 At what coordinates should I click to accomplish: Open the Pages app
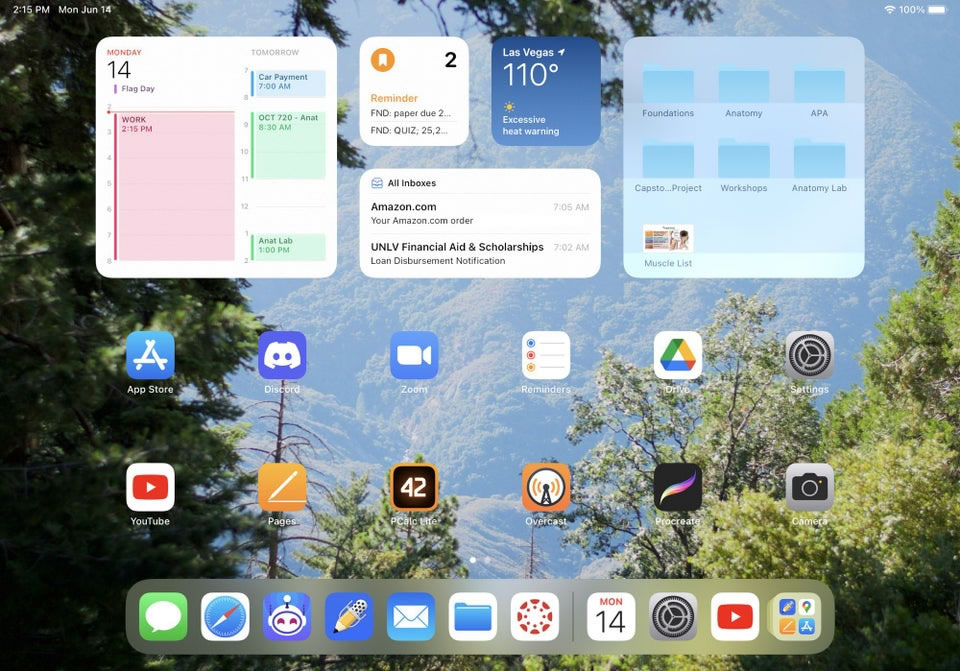[282, 488]
